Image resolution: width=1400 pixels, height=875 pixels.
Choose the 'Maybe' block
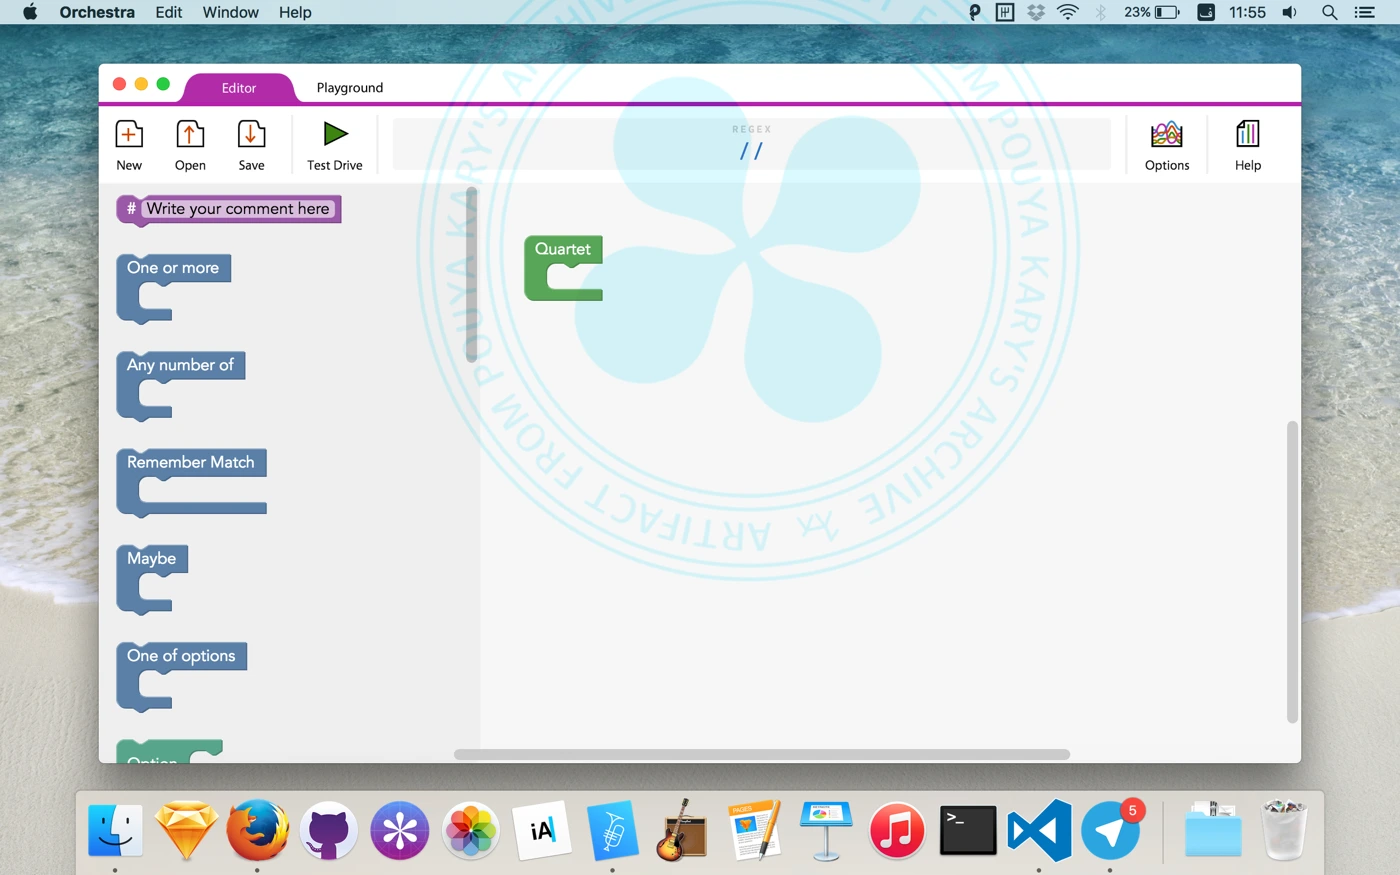pos(151,559)
